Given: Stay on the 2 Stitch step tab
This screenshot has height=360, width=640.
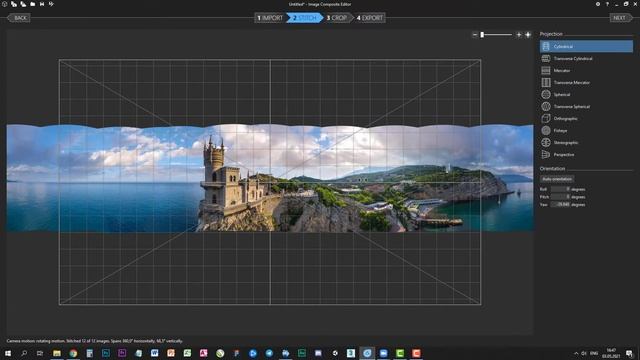Looking at the screenshot, I should [304, 18].
